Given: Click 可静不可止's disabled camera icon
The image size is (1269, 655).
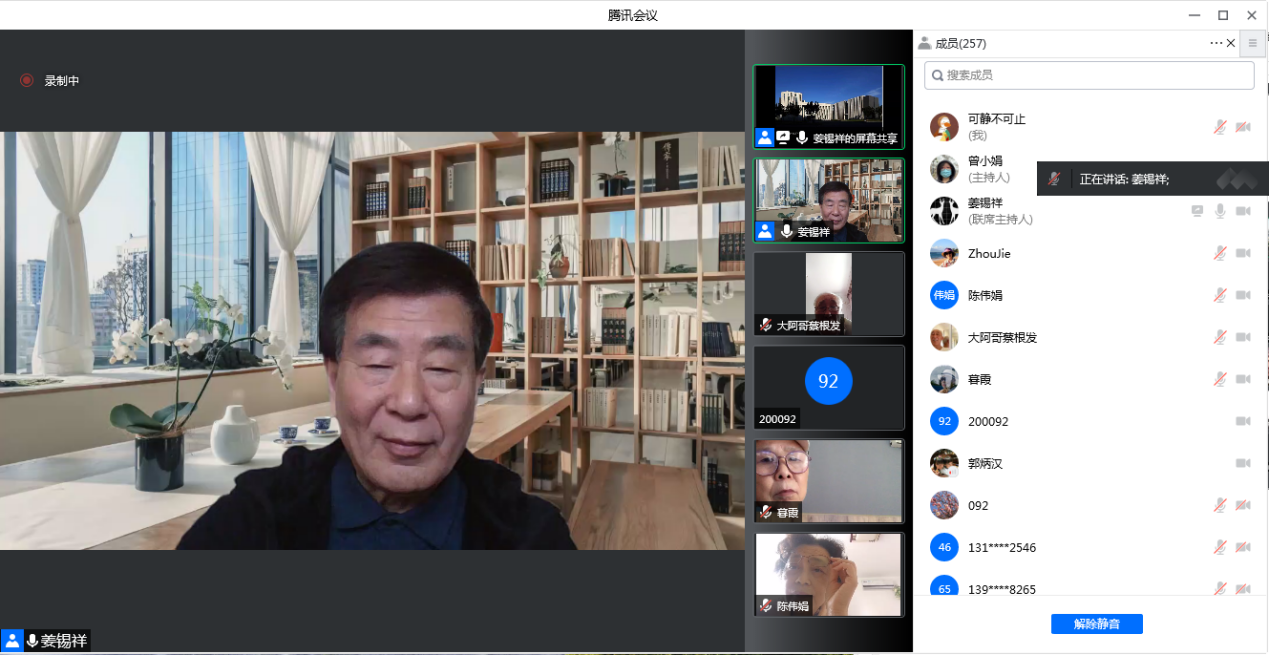Looking at the screenshot, I should tap(1243, 127).
